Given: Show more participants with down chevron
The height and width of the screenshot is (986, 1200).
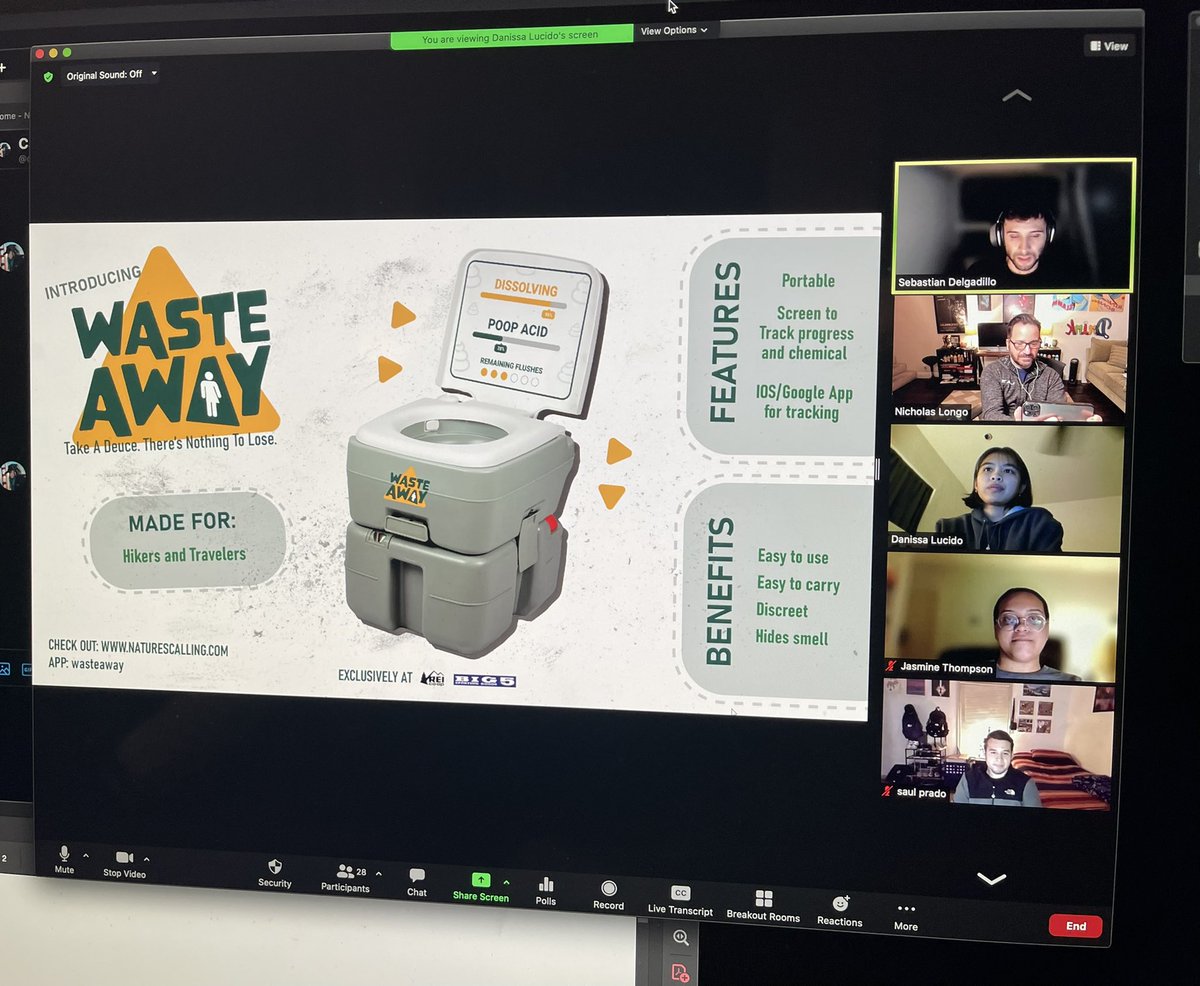Looking at the screenshot, I should (991, 879).
